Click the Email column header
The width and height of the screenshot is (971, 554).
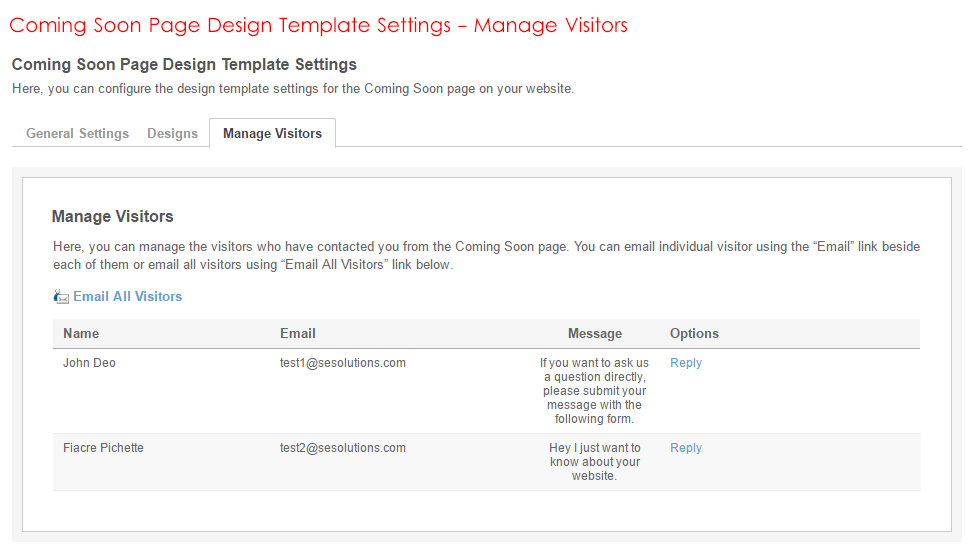click(x=297, y=333)
